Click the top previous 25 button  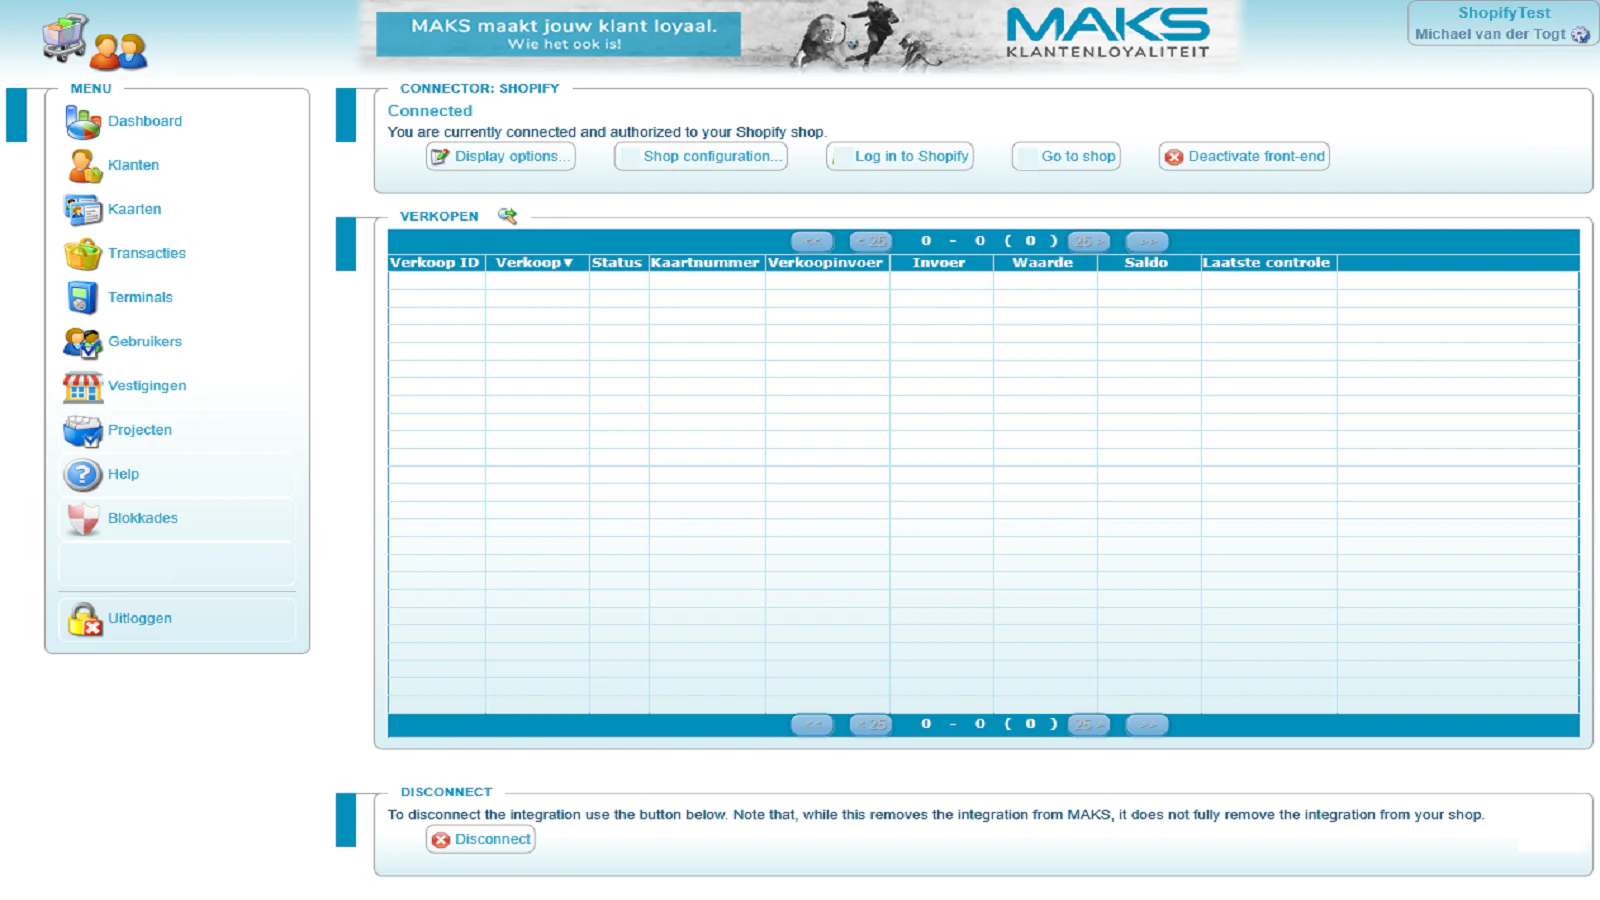tap(871, 241)
